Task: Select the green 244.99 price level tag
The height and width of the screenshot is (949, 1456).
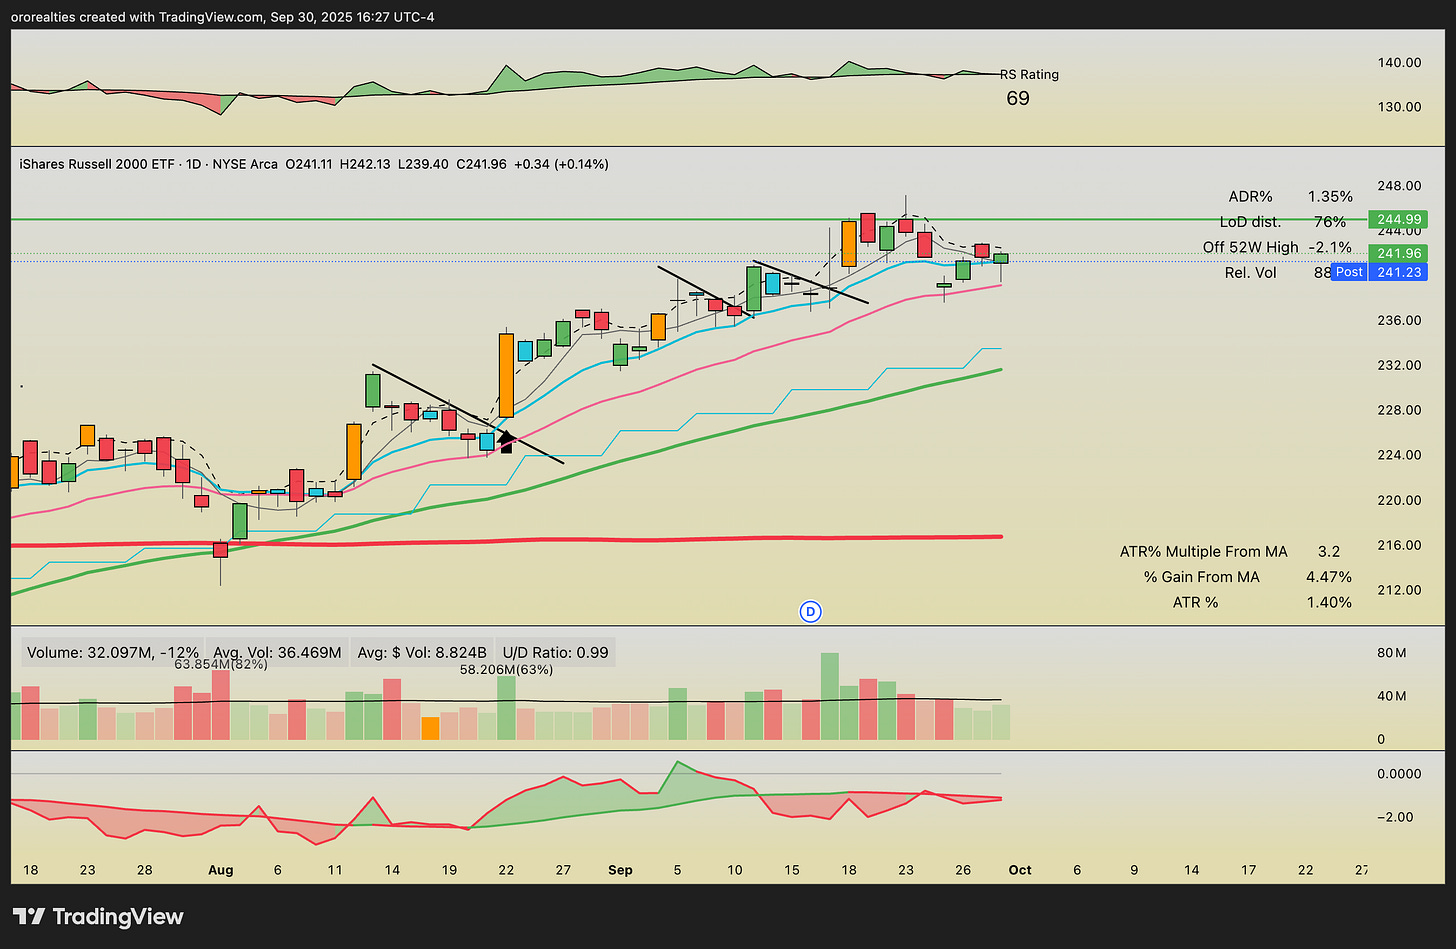Action: point(1398,220)
